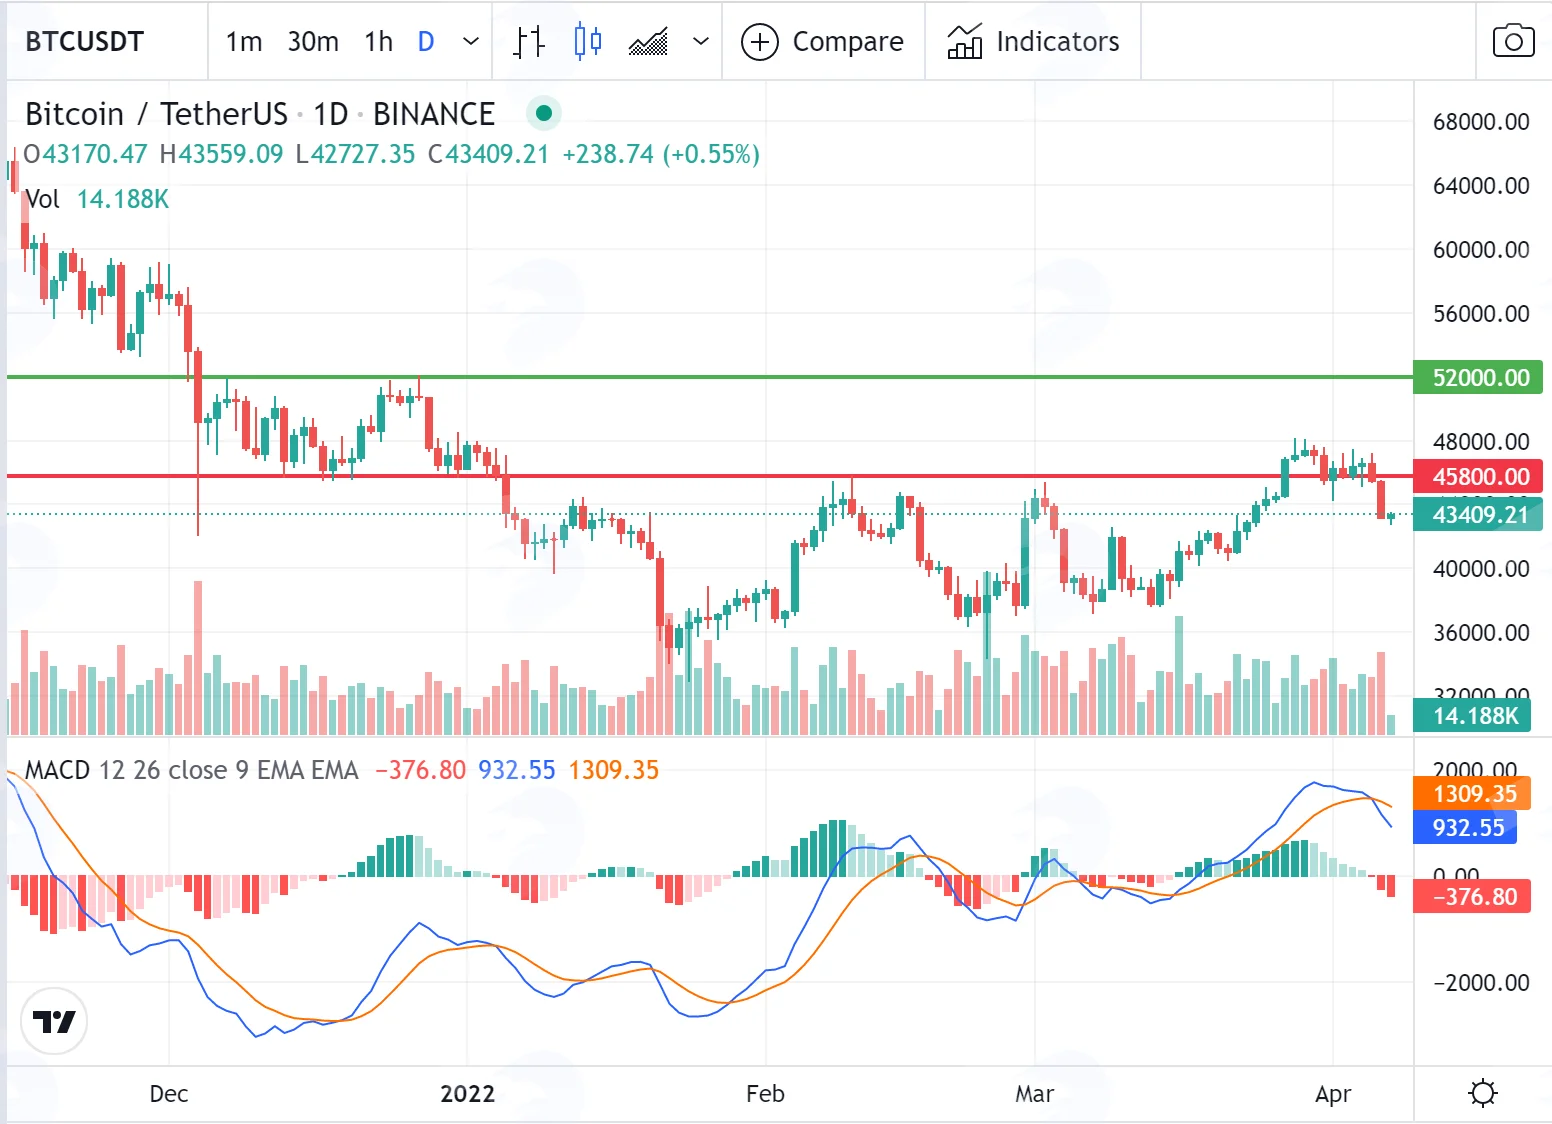The height and width of the screenshot is (1124, 1552).
Task: Click the open price O43170.47 value
Action: 86,154
